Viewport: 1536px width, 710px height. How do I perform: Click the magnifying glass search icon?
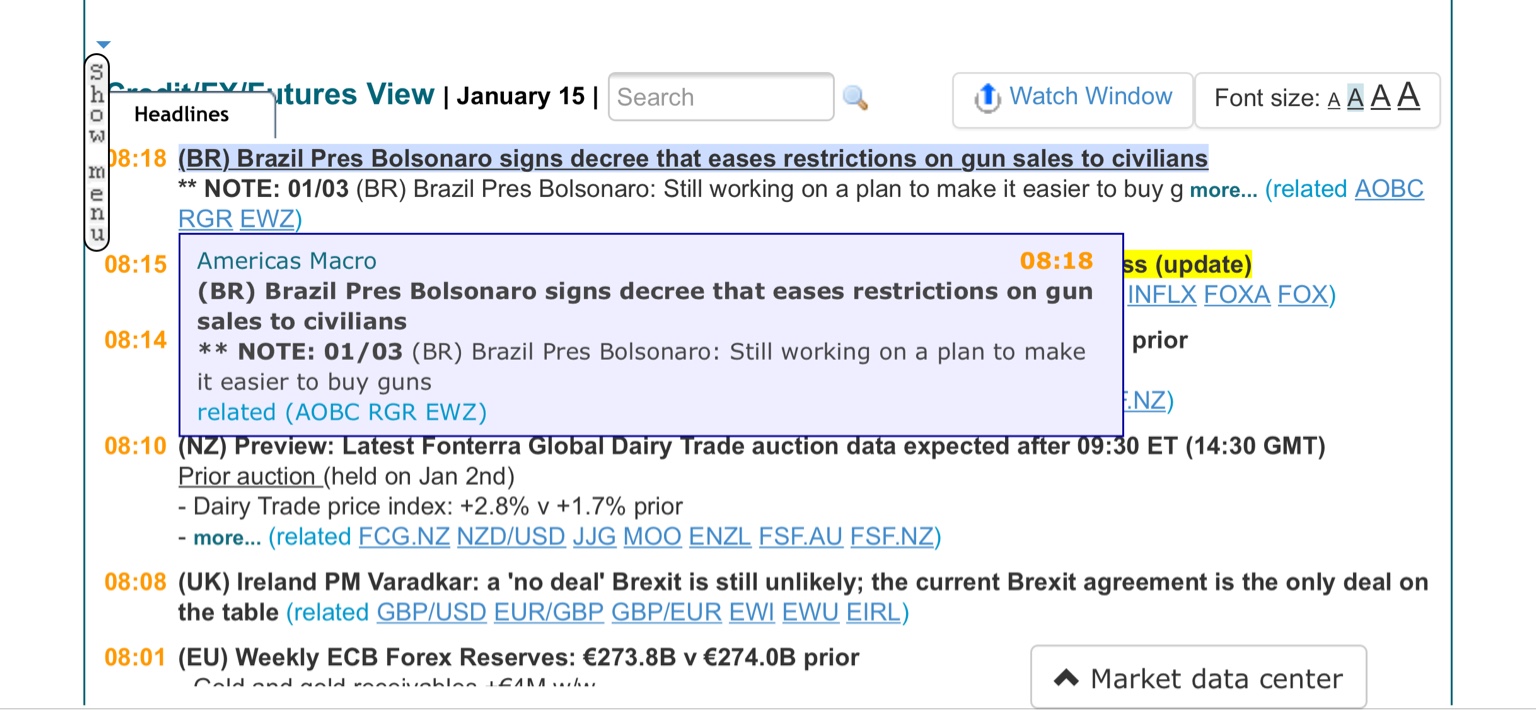coord(855,97)
